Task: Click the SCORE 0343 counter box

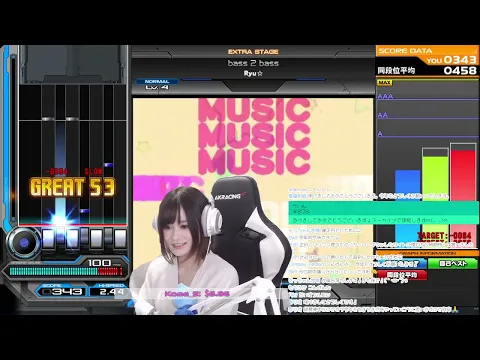Action: [62, 292]
